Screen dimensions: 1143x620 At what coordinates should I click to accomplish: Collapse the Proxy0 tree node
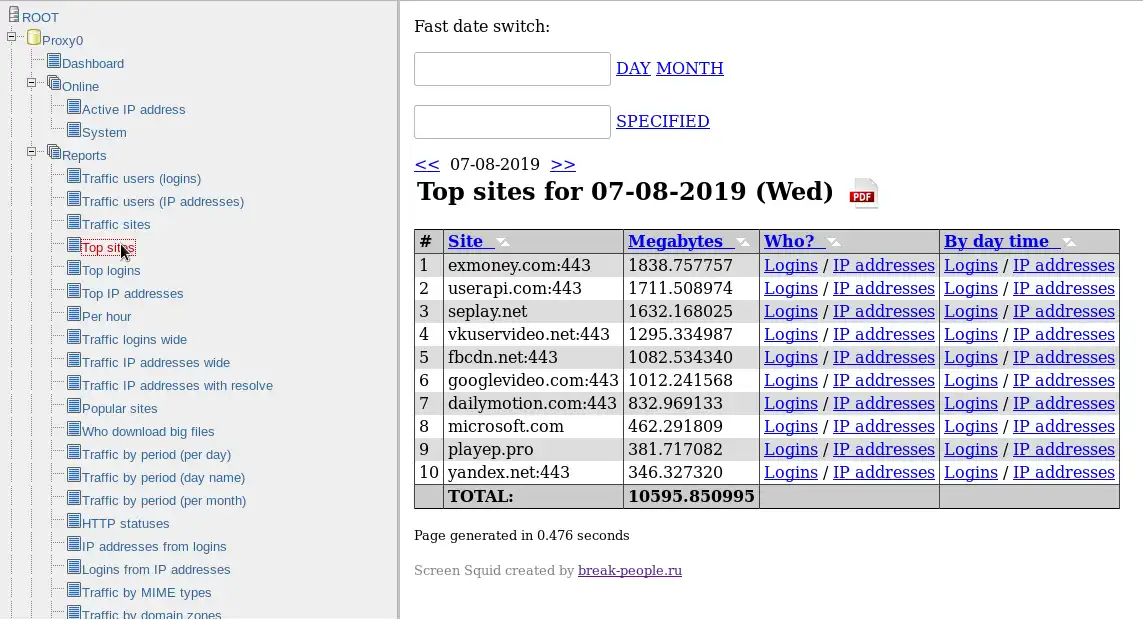pyautogui.click(x=12, y=38)
